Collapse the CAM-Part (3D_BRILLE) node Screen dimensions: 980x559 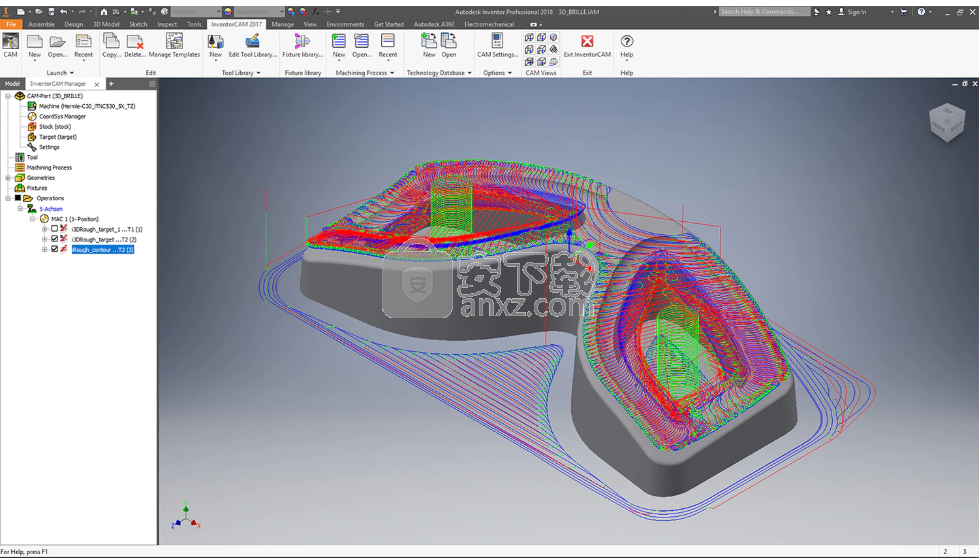[x=8, y=96]
